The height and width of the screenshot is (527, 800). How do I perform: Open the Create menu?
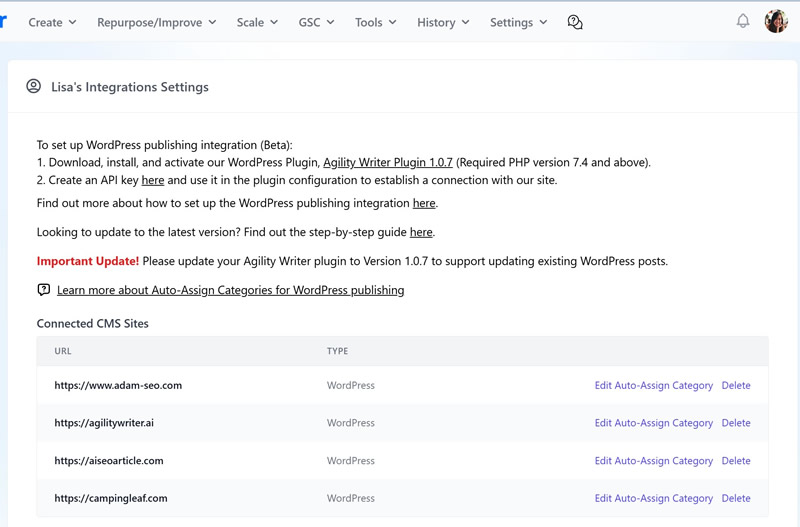[x=52, y=22]
